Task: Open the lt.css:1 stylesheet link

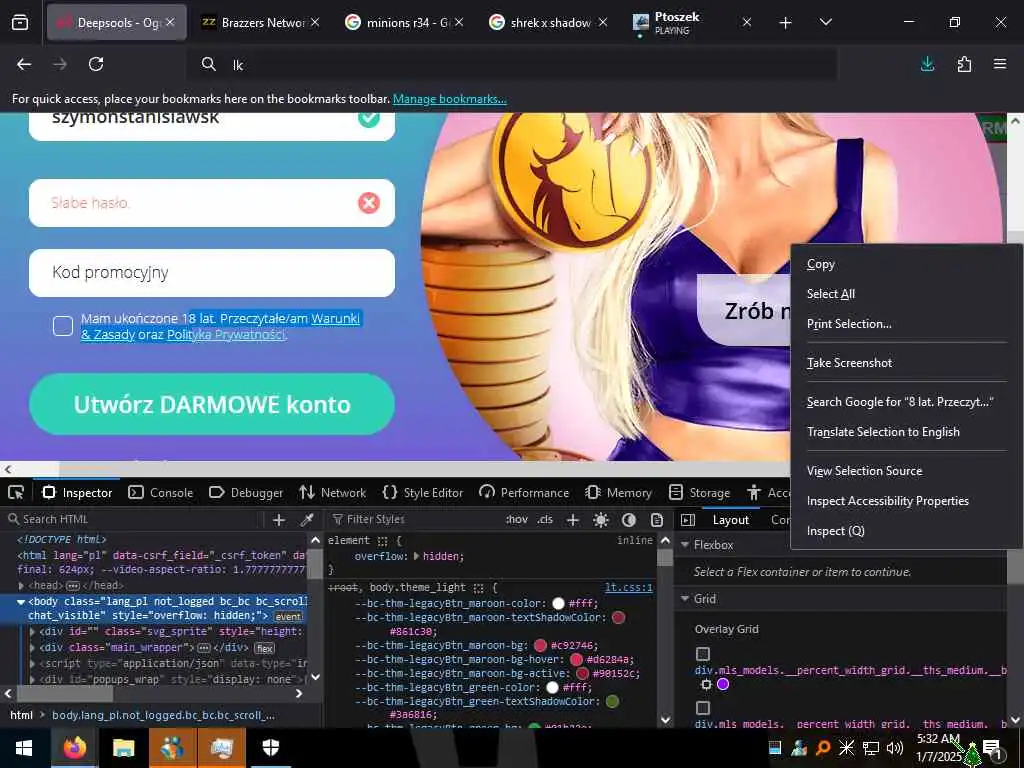Action: [x=628, y=588]
